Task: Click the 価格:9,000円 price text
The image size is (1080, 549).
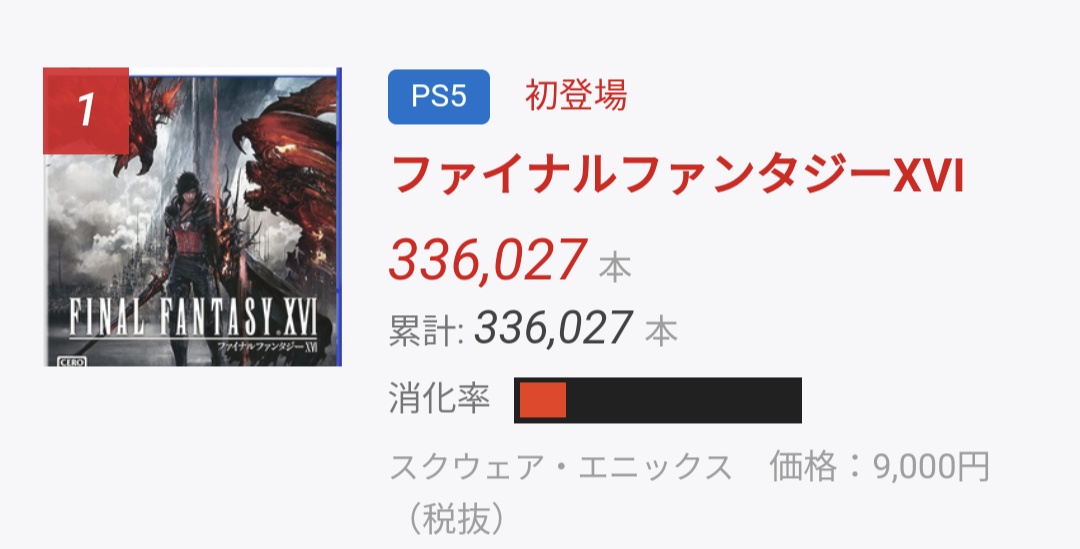Action: pyautogui.click(x=879, y=466)
